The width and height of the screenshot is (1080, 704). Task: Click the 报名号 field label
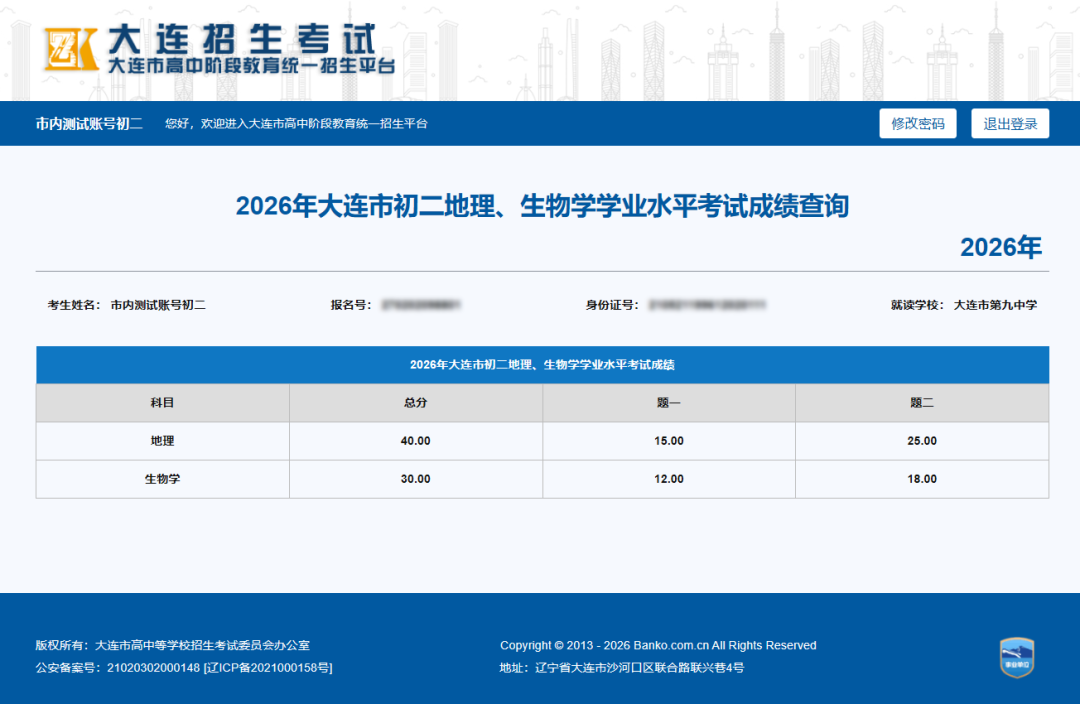pos(351,305)
